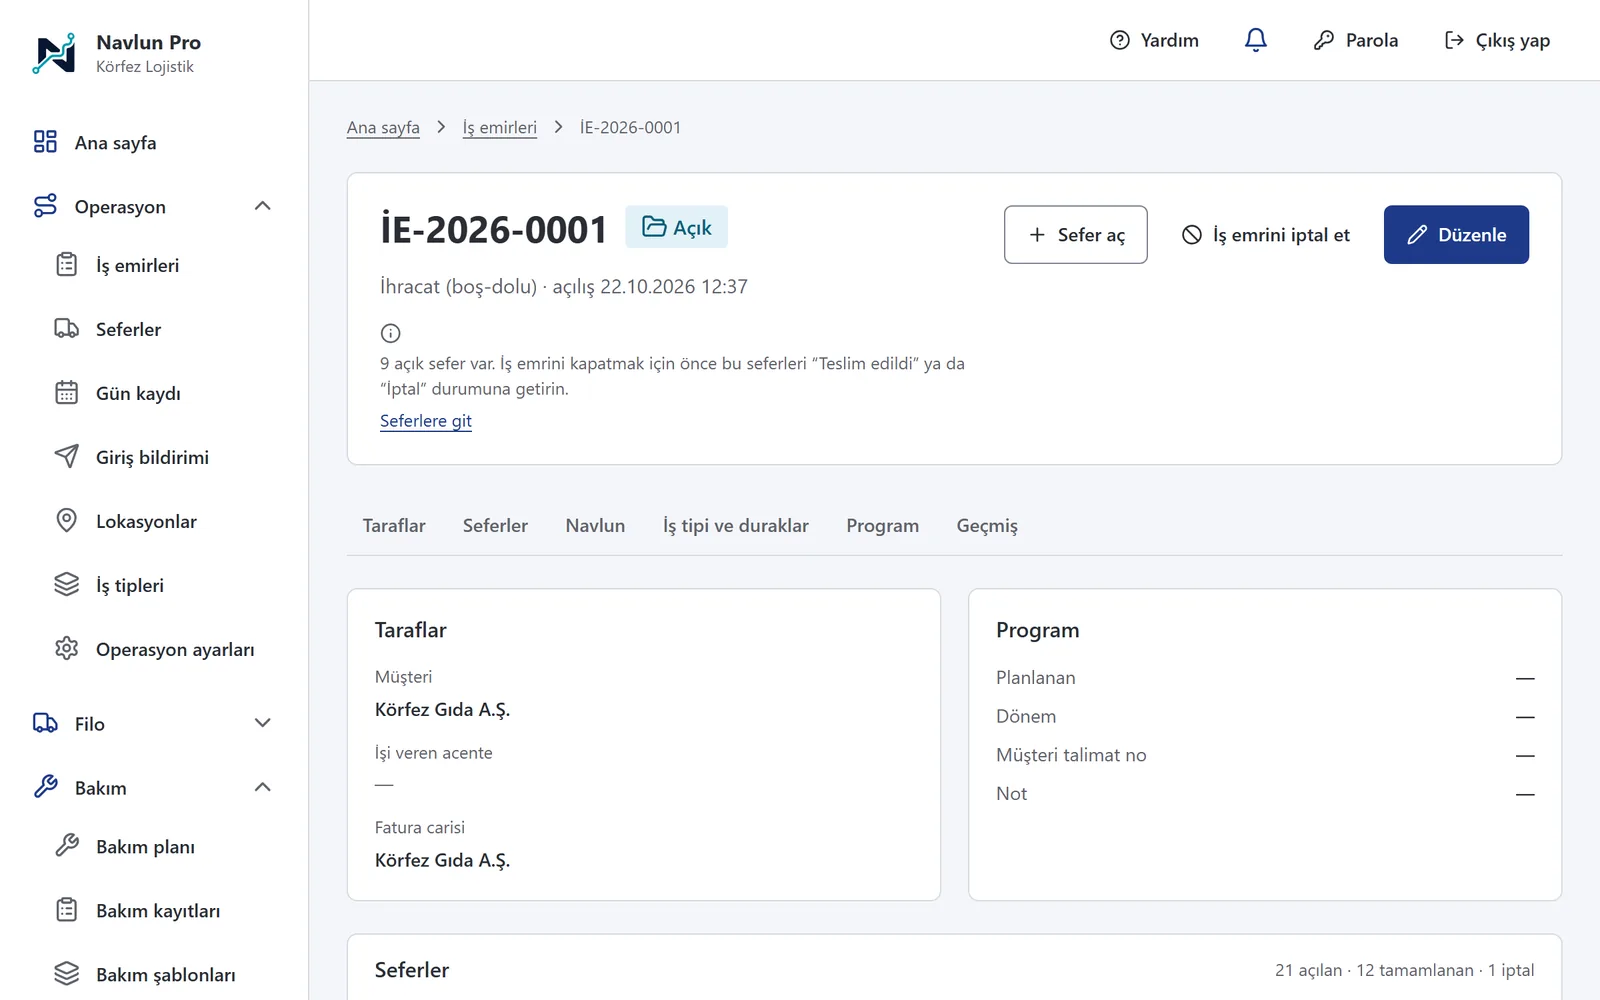Image resolution: width=1600 pixels, height=1000 pixels.
Task: Click Çıkış yap to log out
Action: [x=1497, y=40]
